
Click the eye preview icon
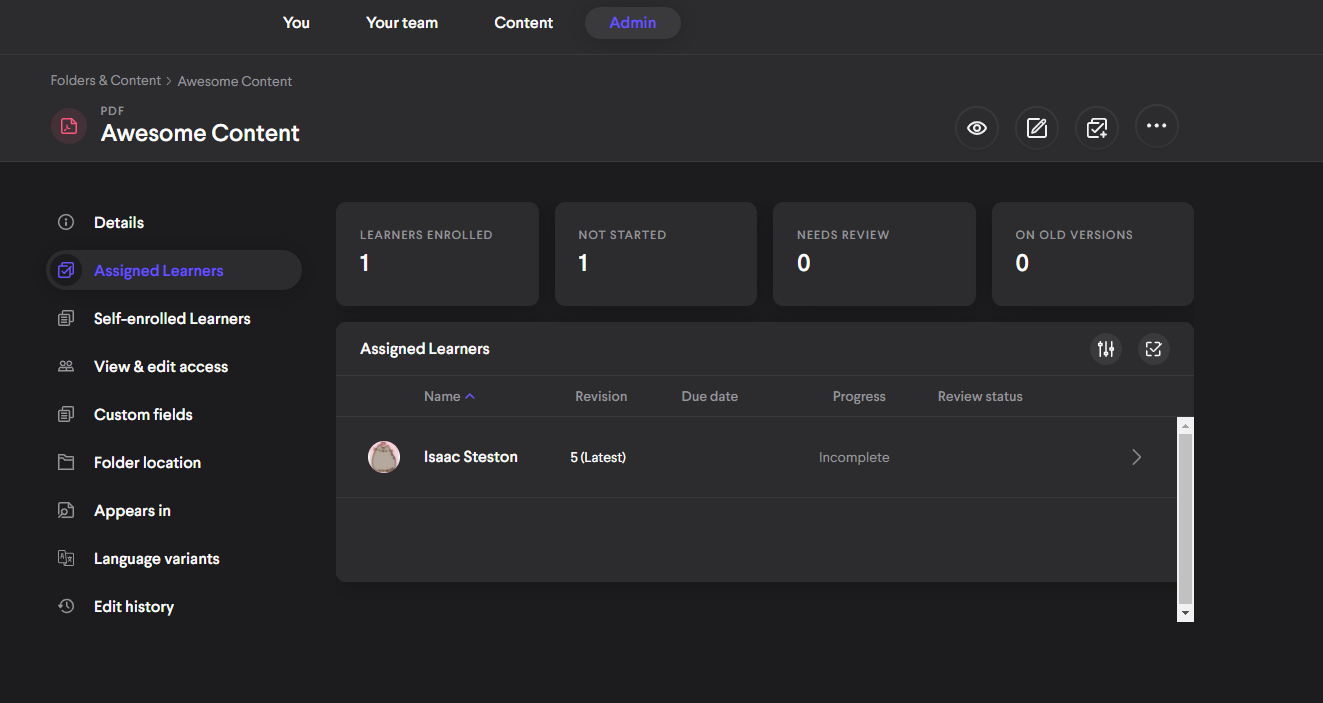977,127
